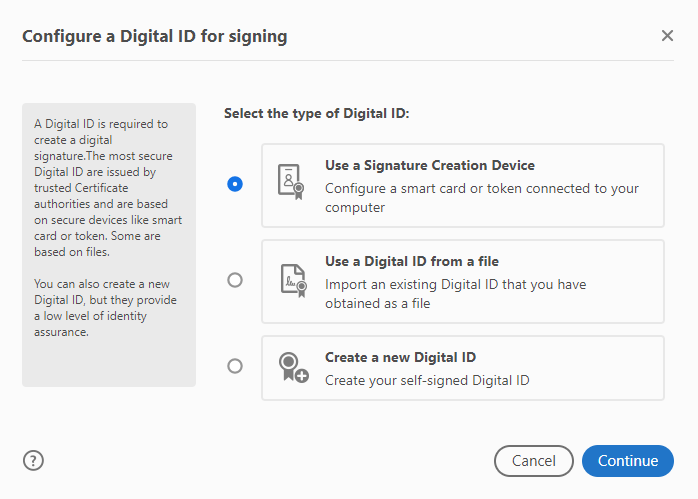
Task: Click the 'Select the type of Digital ID' heading
Action: (316, 114)
